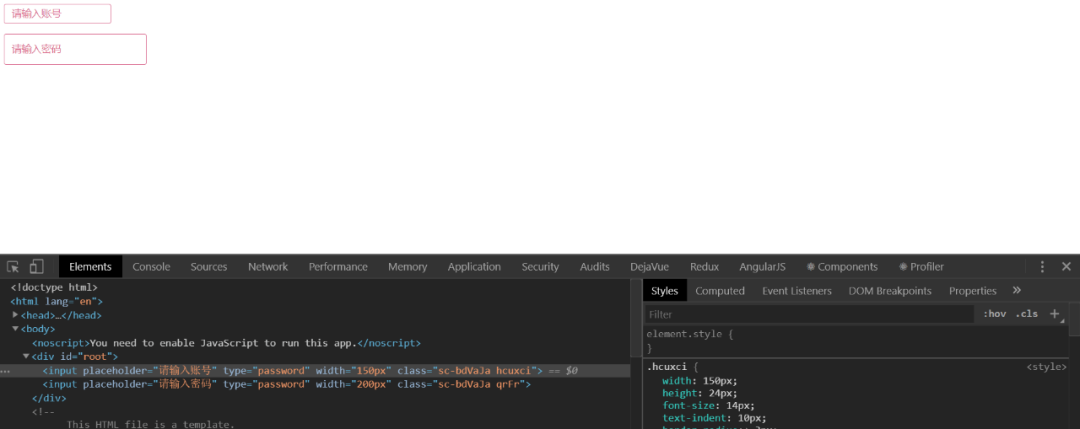Focus the 请输入密码 input box

tap(75, 49)
